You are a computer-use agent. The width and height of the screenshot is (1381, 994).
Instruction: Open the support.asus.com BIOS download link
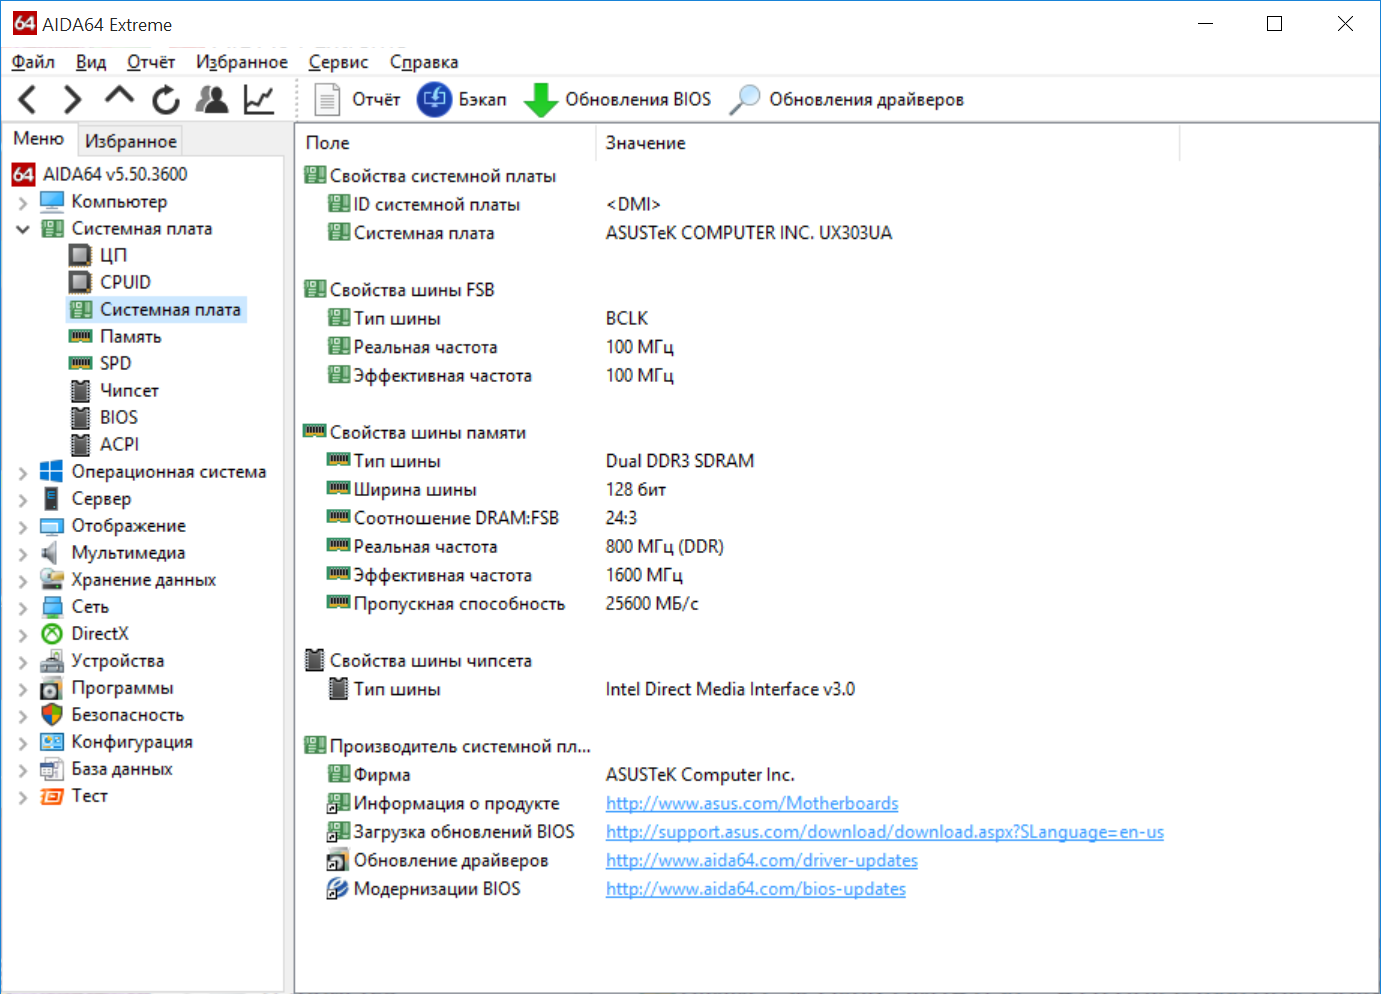click(x=885, y=832)
